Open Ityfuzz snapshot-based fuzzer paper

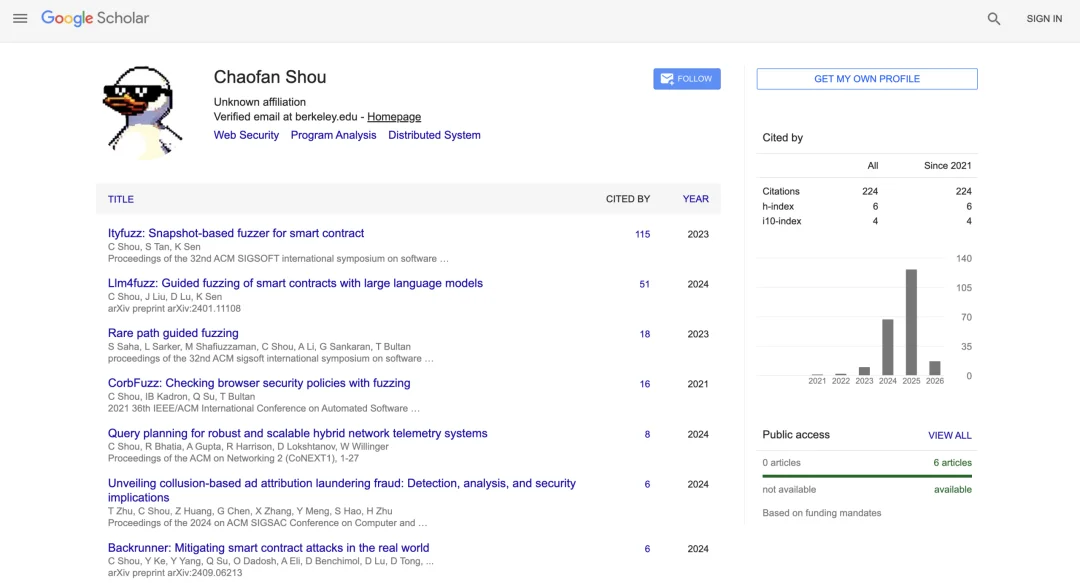point(236,233)
